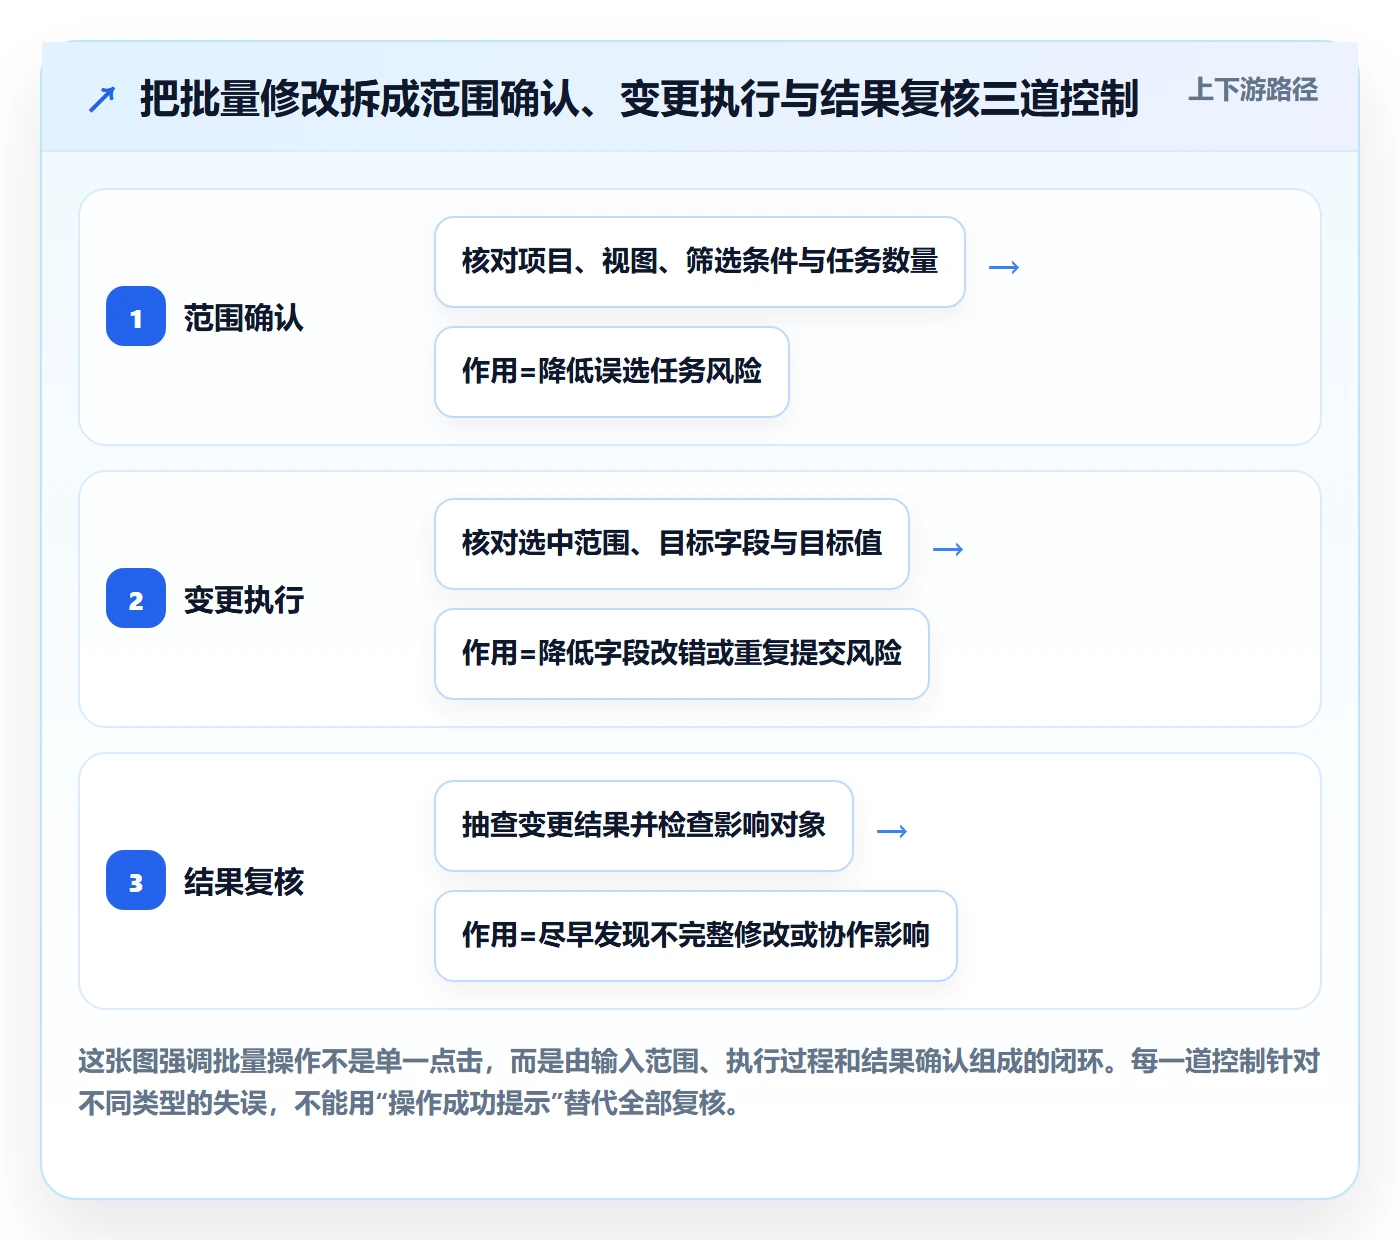Click the 作用=尽早发现不完整修改或协作影响 box
The height and width of the screenshot is (1240, 1400).
(696, 936)
